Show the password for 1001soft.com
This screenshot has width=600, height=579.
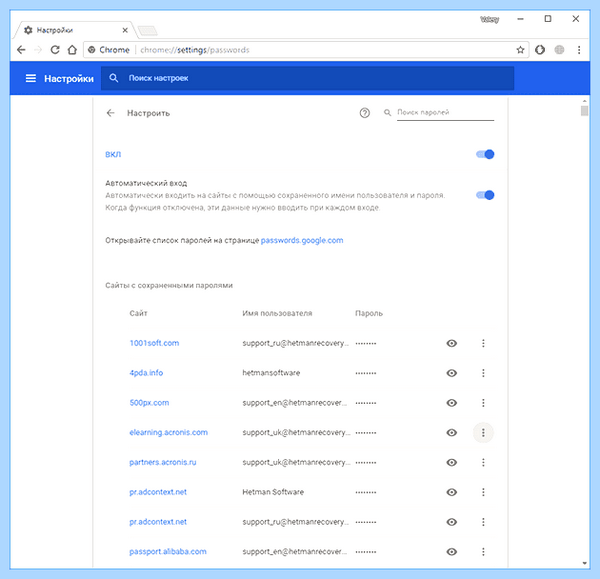tap(452, 343)
